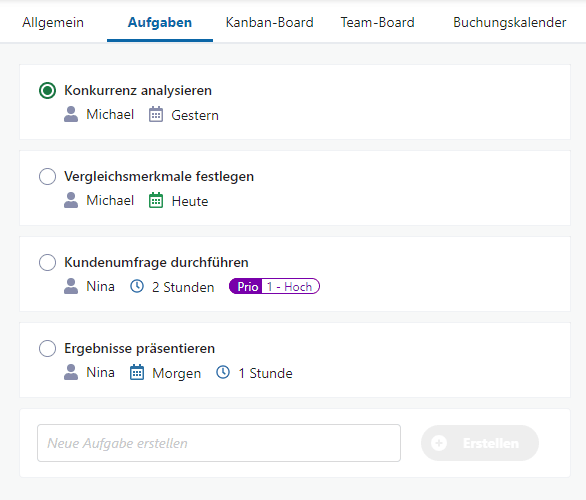Screen dimensions: 586x500
Task: Check off the Ergebnisse präsentieren task
Action: click(x=47, y=348)
